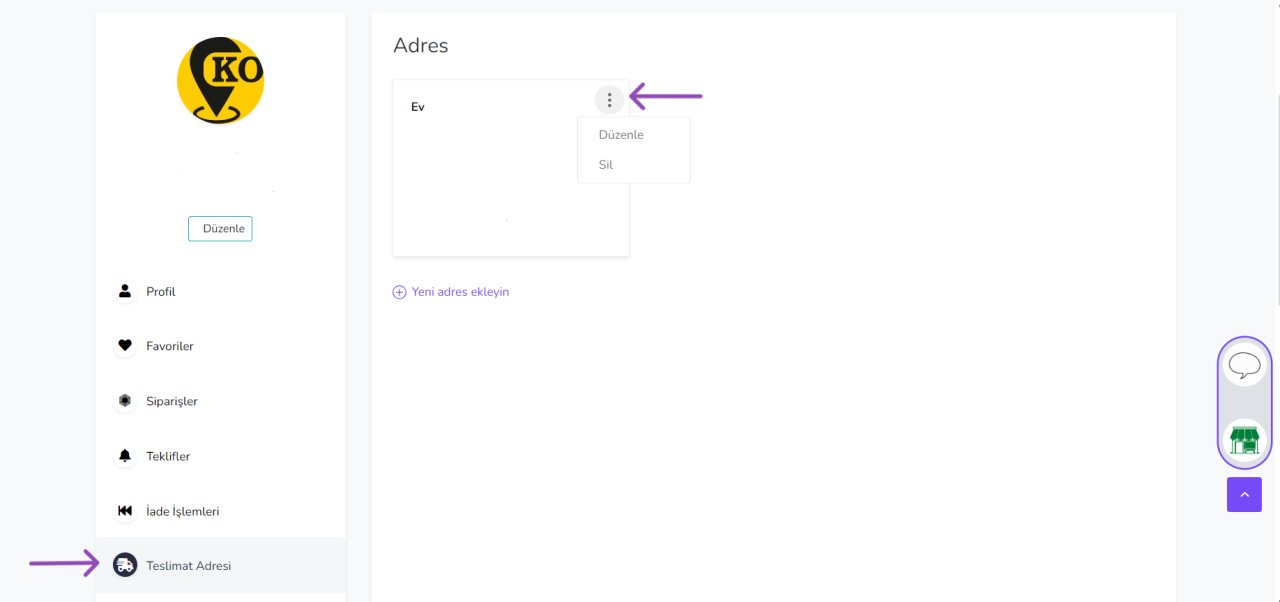The height and width of the screenshot is (602, 1280).
Task: Click the page scrollbar on the right edge
Action: (1278, 200)
